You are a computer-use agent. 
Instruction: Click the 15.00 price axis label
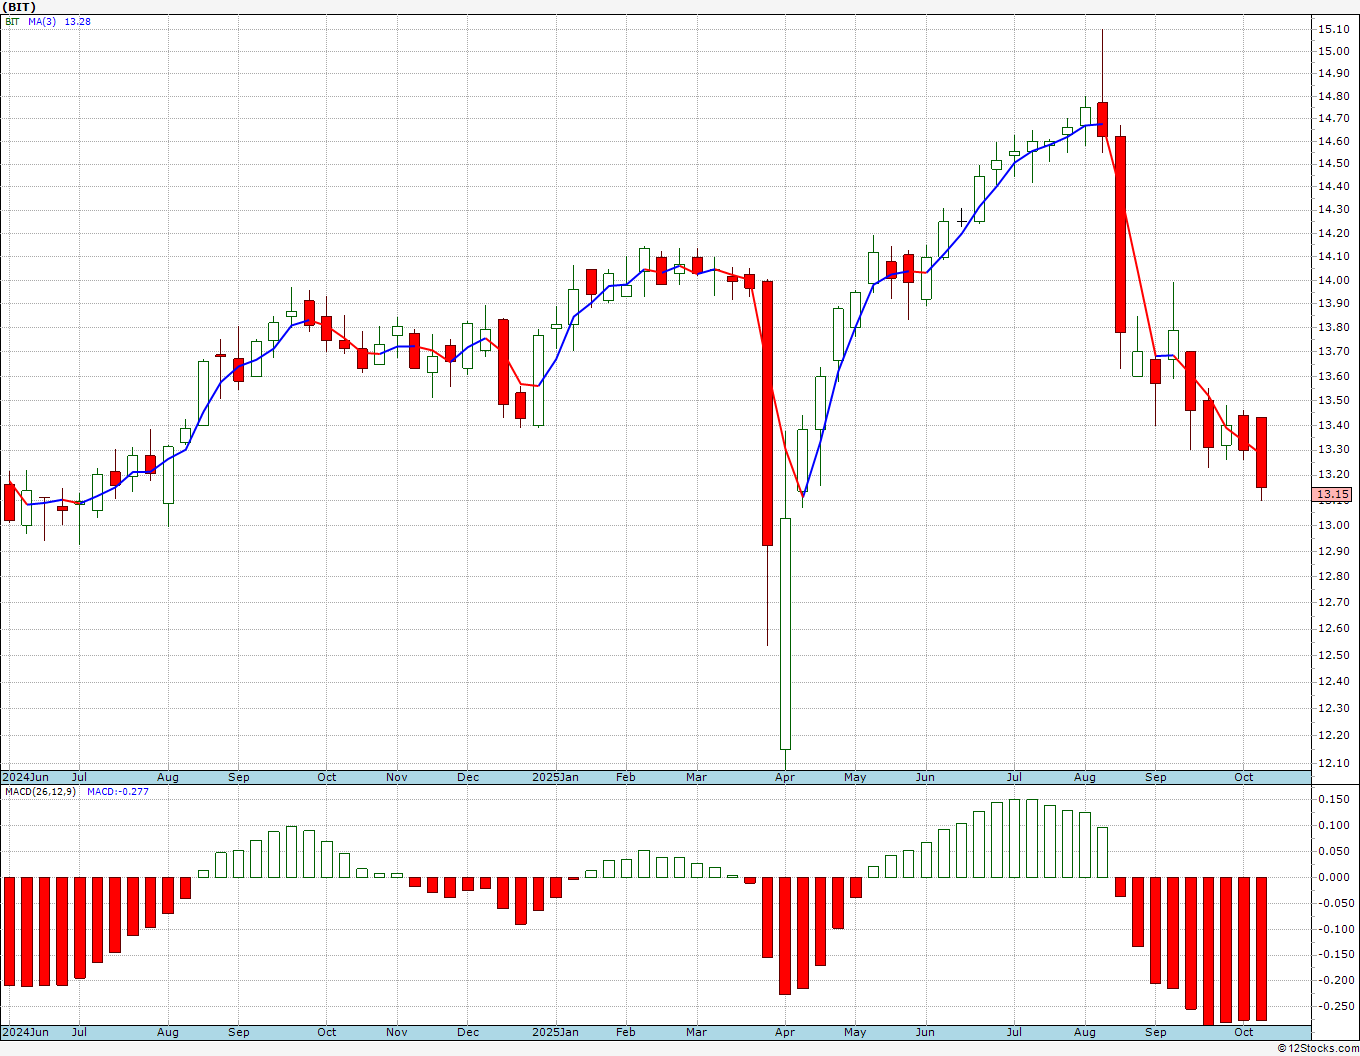click(1332, 51)
